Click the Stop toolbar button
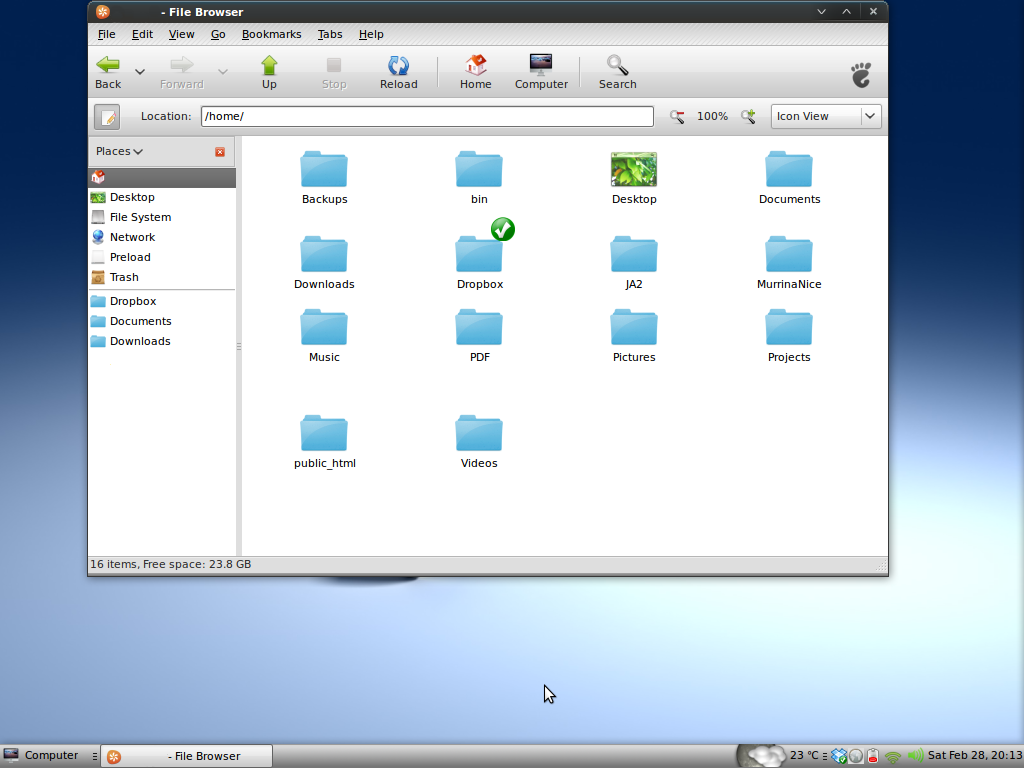This screenshot has height=768, width=1024. (334, 72)
